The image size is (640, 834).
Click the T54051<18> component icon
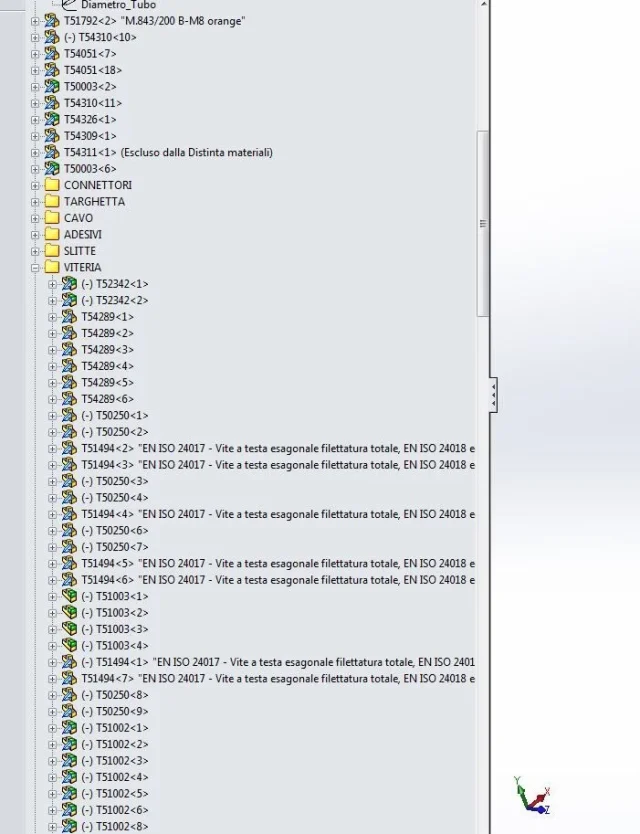tap(52, 70)
